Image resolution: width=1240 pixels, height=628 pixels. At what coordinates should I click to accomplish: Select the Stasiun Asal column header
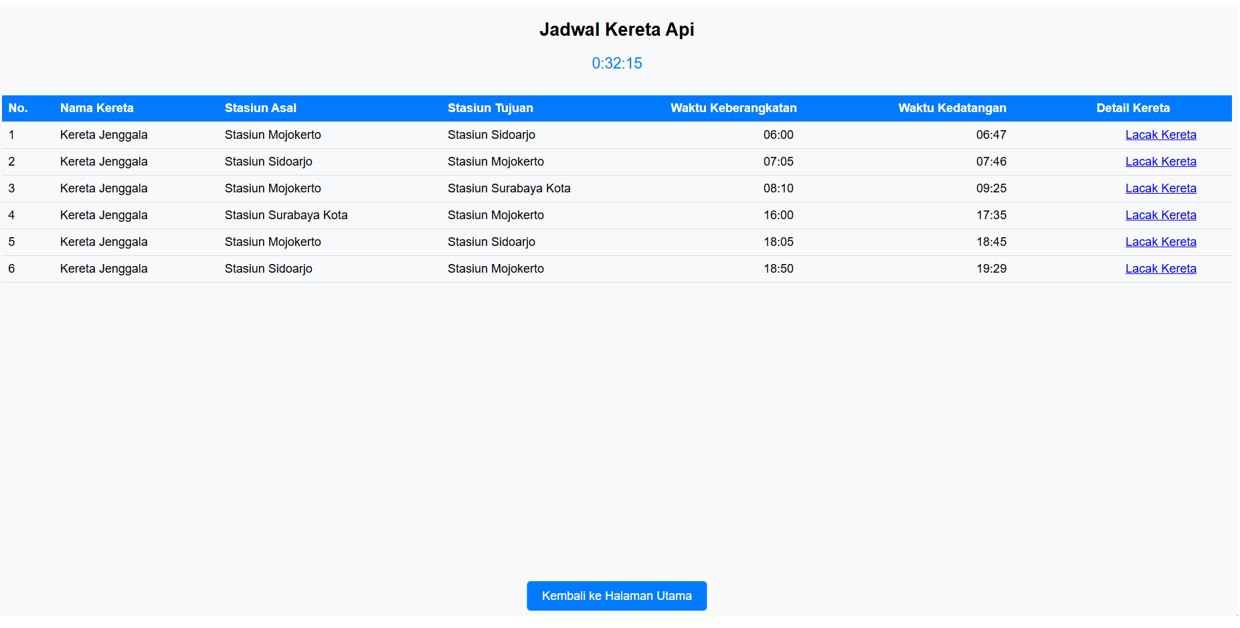[x=260, y=108]
